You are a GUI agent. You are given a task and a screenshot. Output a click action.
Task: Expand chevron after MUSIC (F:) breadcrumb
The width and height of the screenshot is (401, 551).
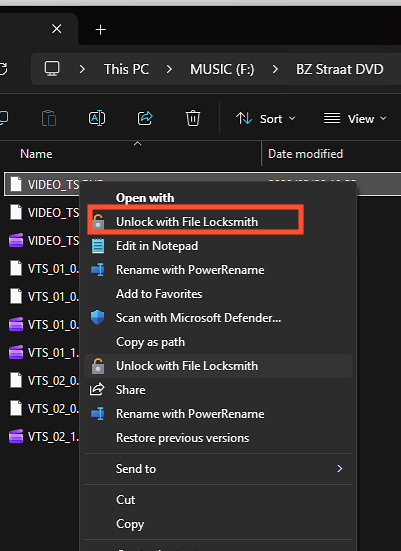[x=275, y=69]
